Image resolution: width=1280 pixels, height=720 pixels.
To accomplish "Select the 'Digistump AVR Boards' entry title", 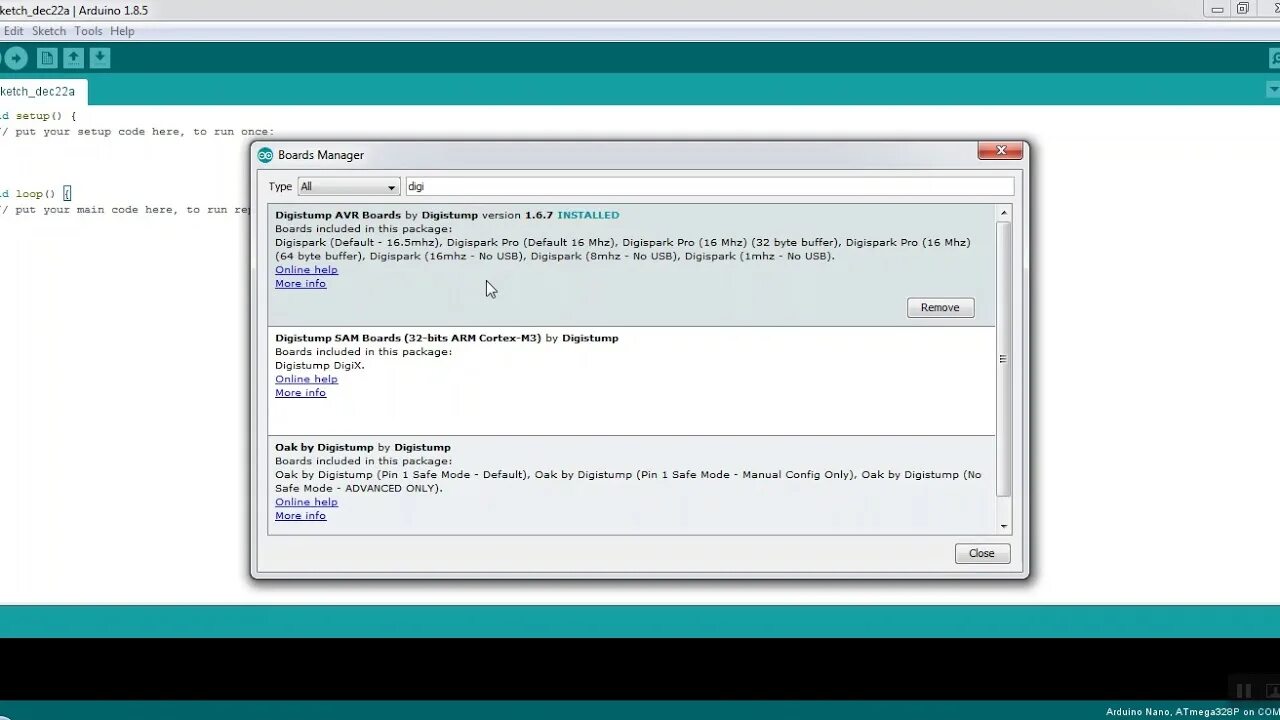I will click(338, 215).
